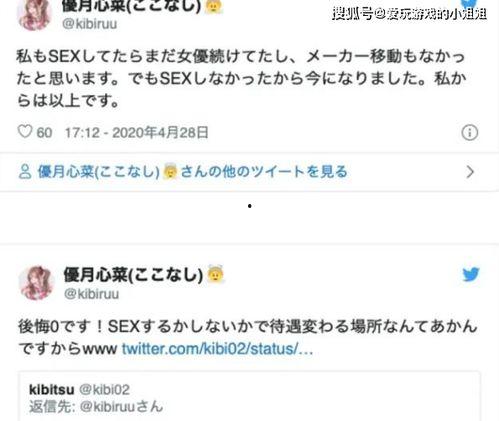
Task: Click the quoted author name kibitsu
Action: click(x=52, y=389)
